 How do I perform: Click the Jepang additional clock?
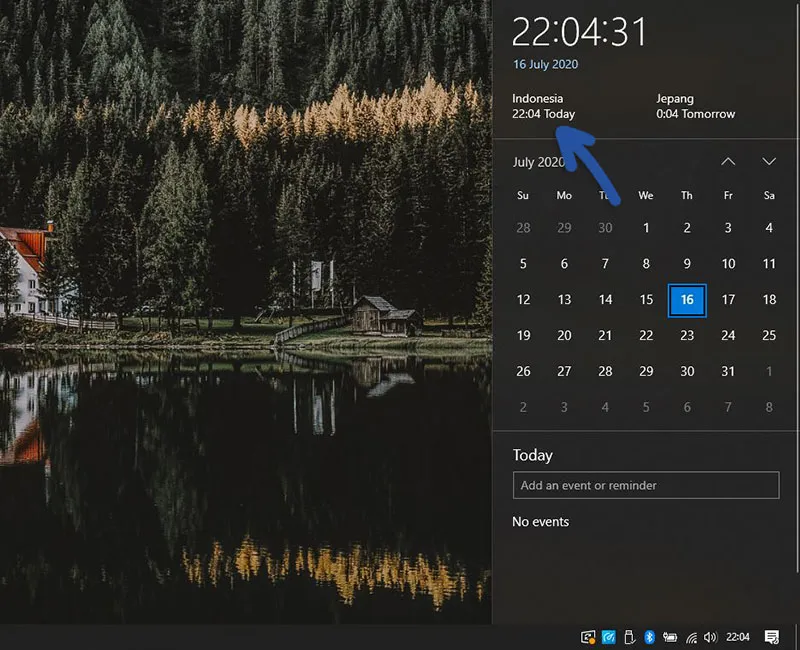(695, 107)
